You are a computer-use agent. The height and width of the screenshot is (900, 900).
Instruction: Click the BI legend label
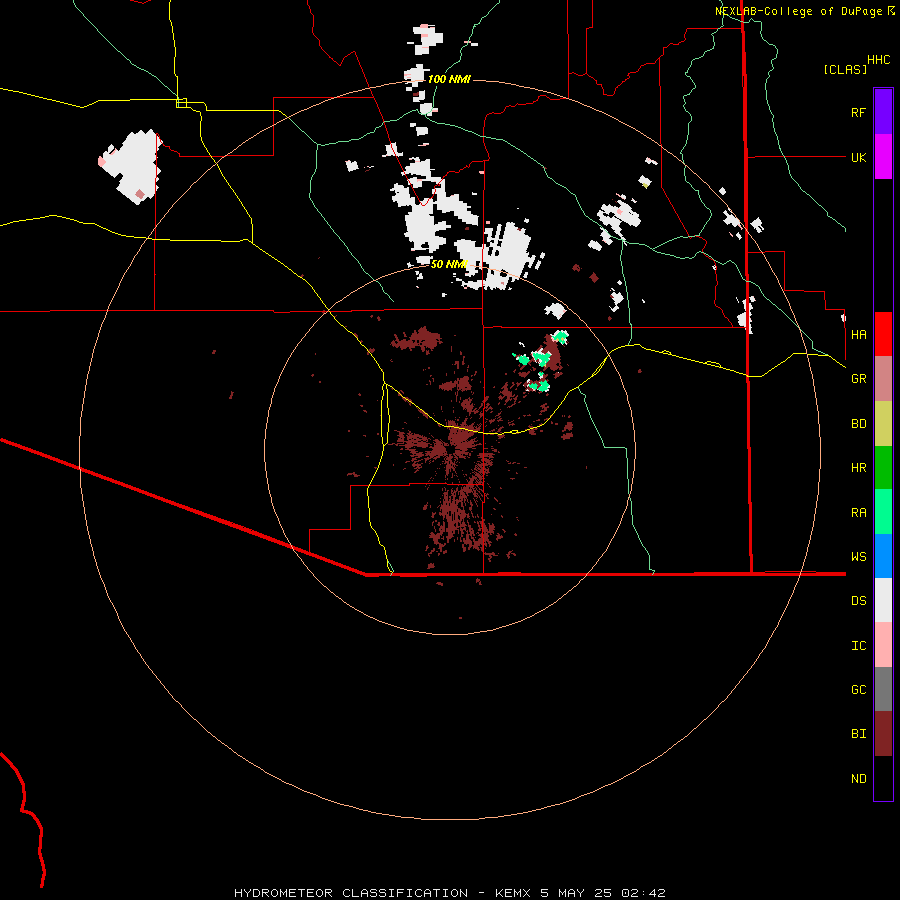pos(858,734)
